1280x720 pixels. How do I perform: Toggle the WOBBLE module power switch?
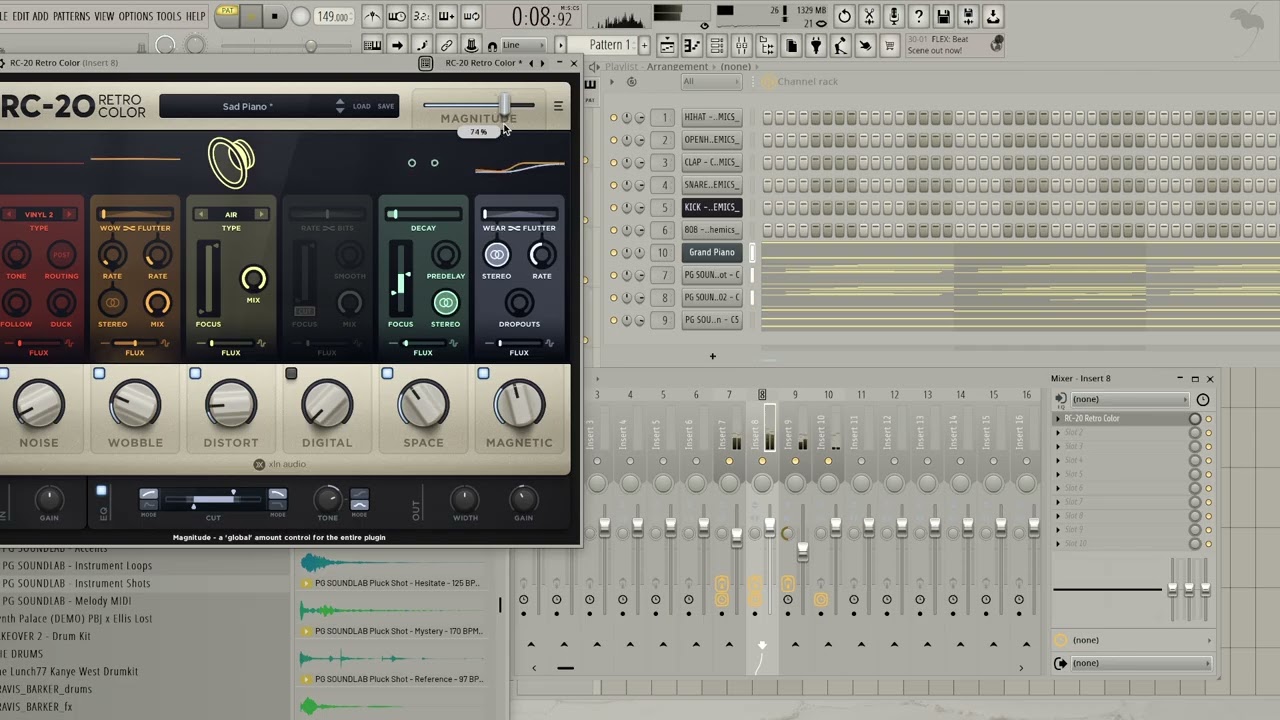coord(99,374)
